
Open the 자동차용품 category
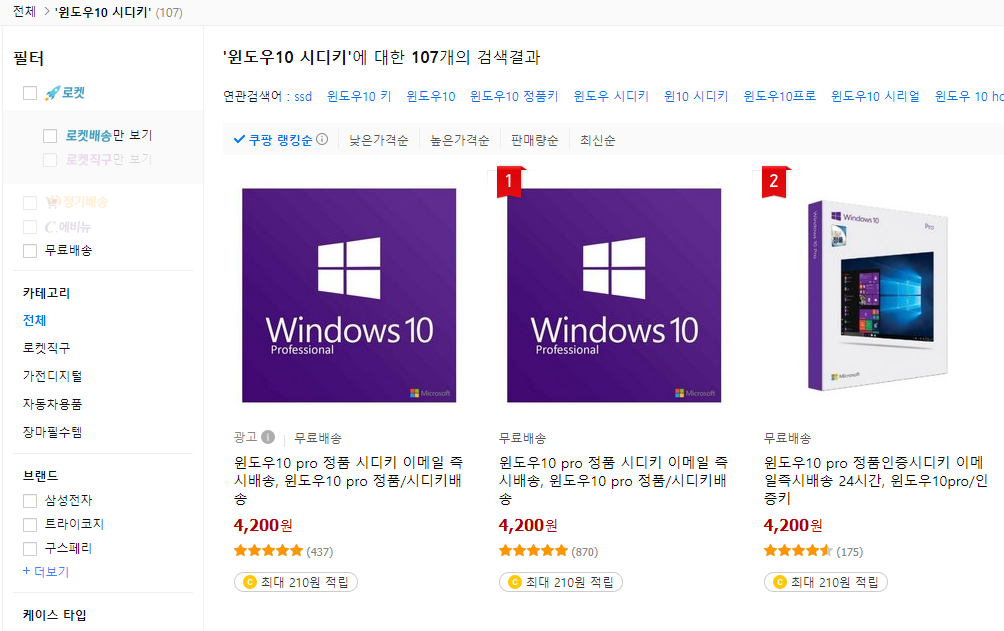pyautogui.click(x=53, y=404)
